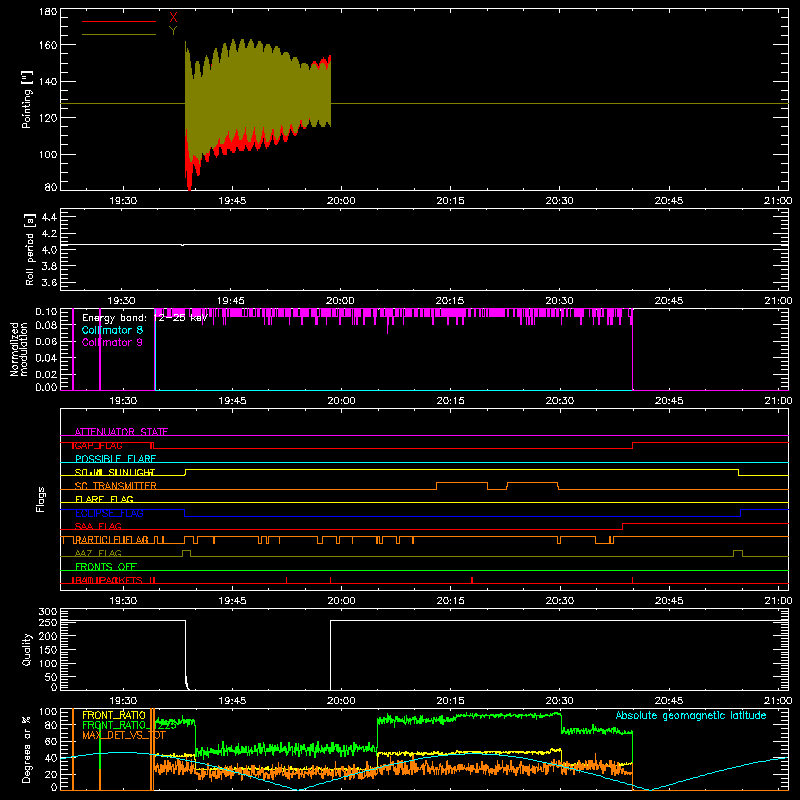This screenshot has width=800, height=800.
Task: Click the POSSIBLE_FLARE flag label
Action: click(x=115, y=459)
